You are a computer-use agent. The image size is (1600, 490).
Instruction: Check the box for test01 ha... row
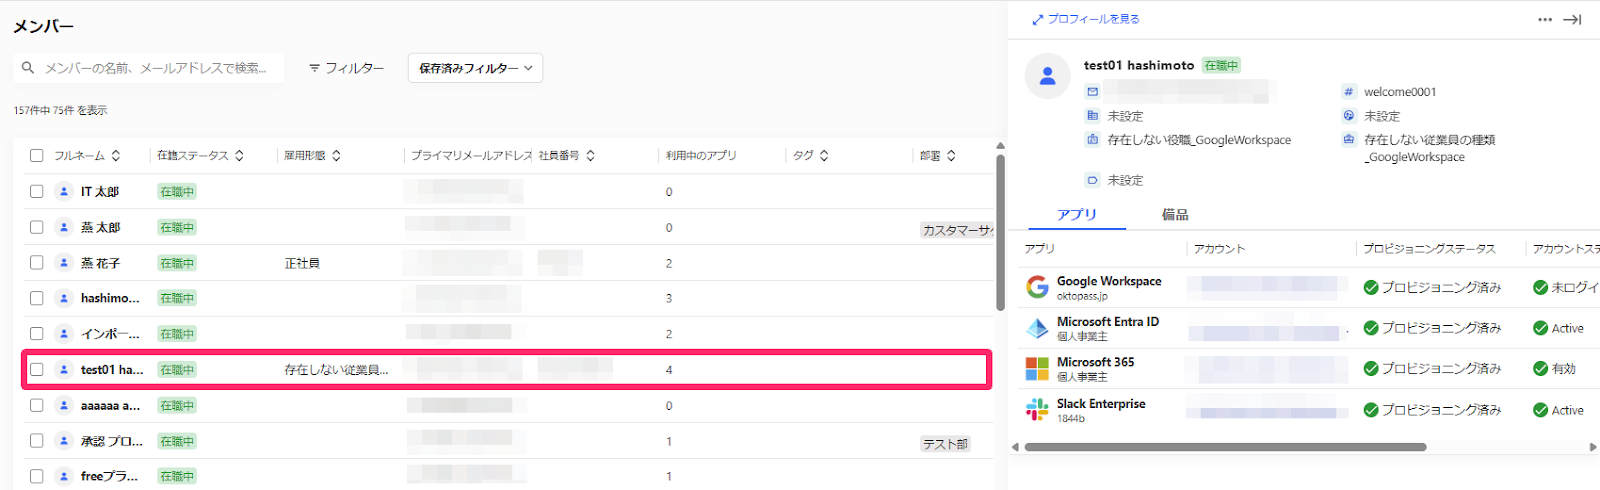tap(37, 369)
